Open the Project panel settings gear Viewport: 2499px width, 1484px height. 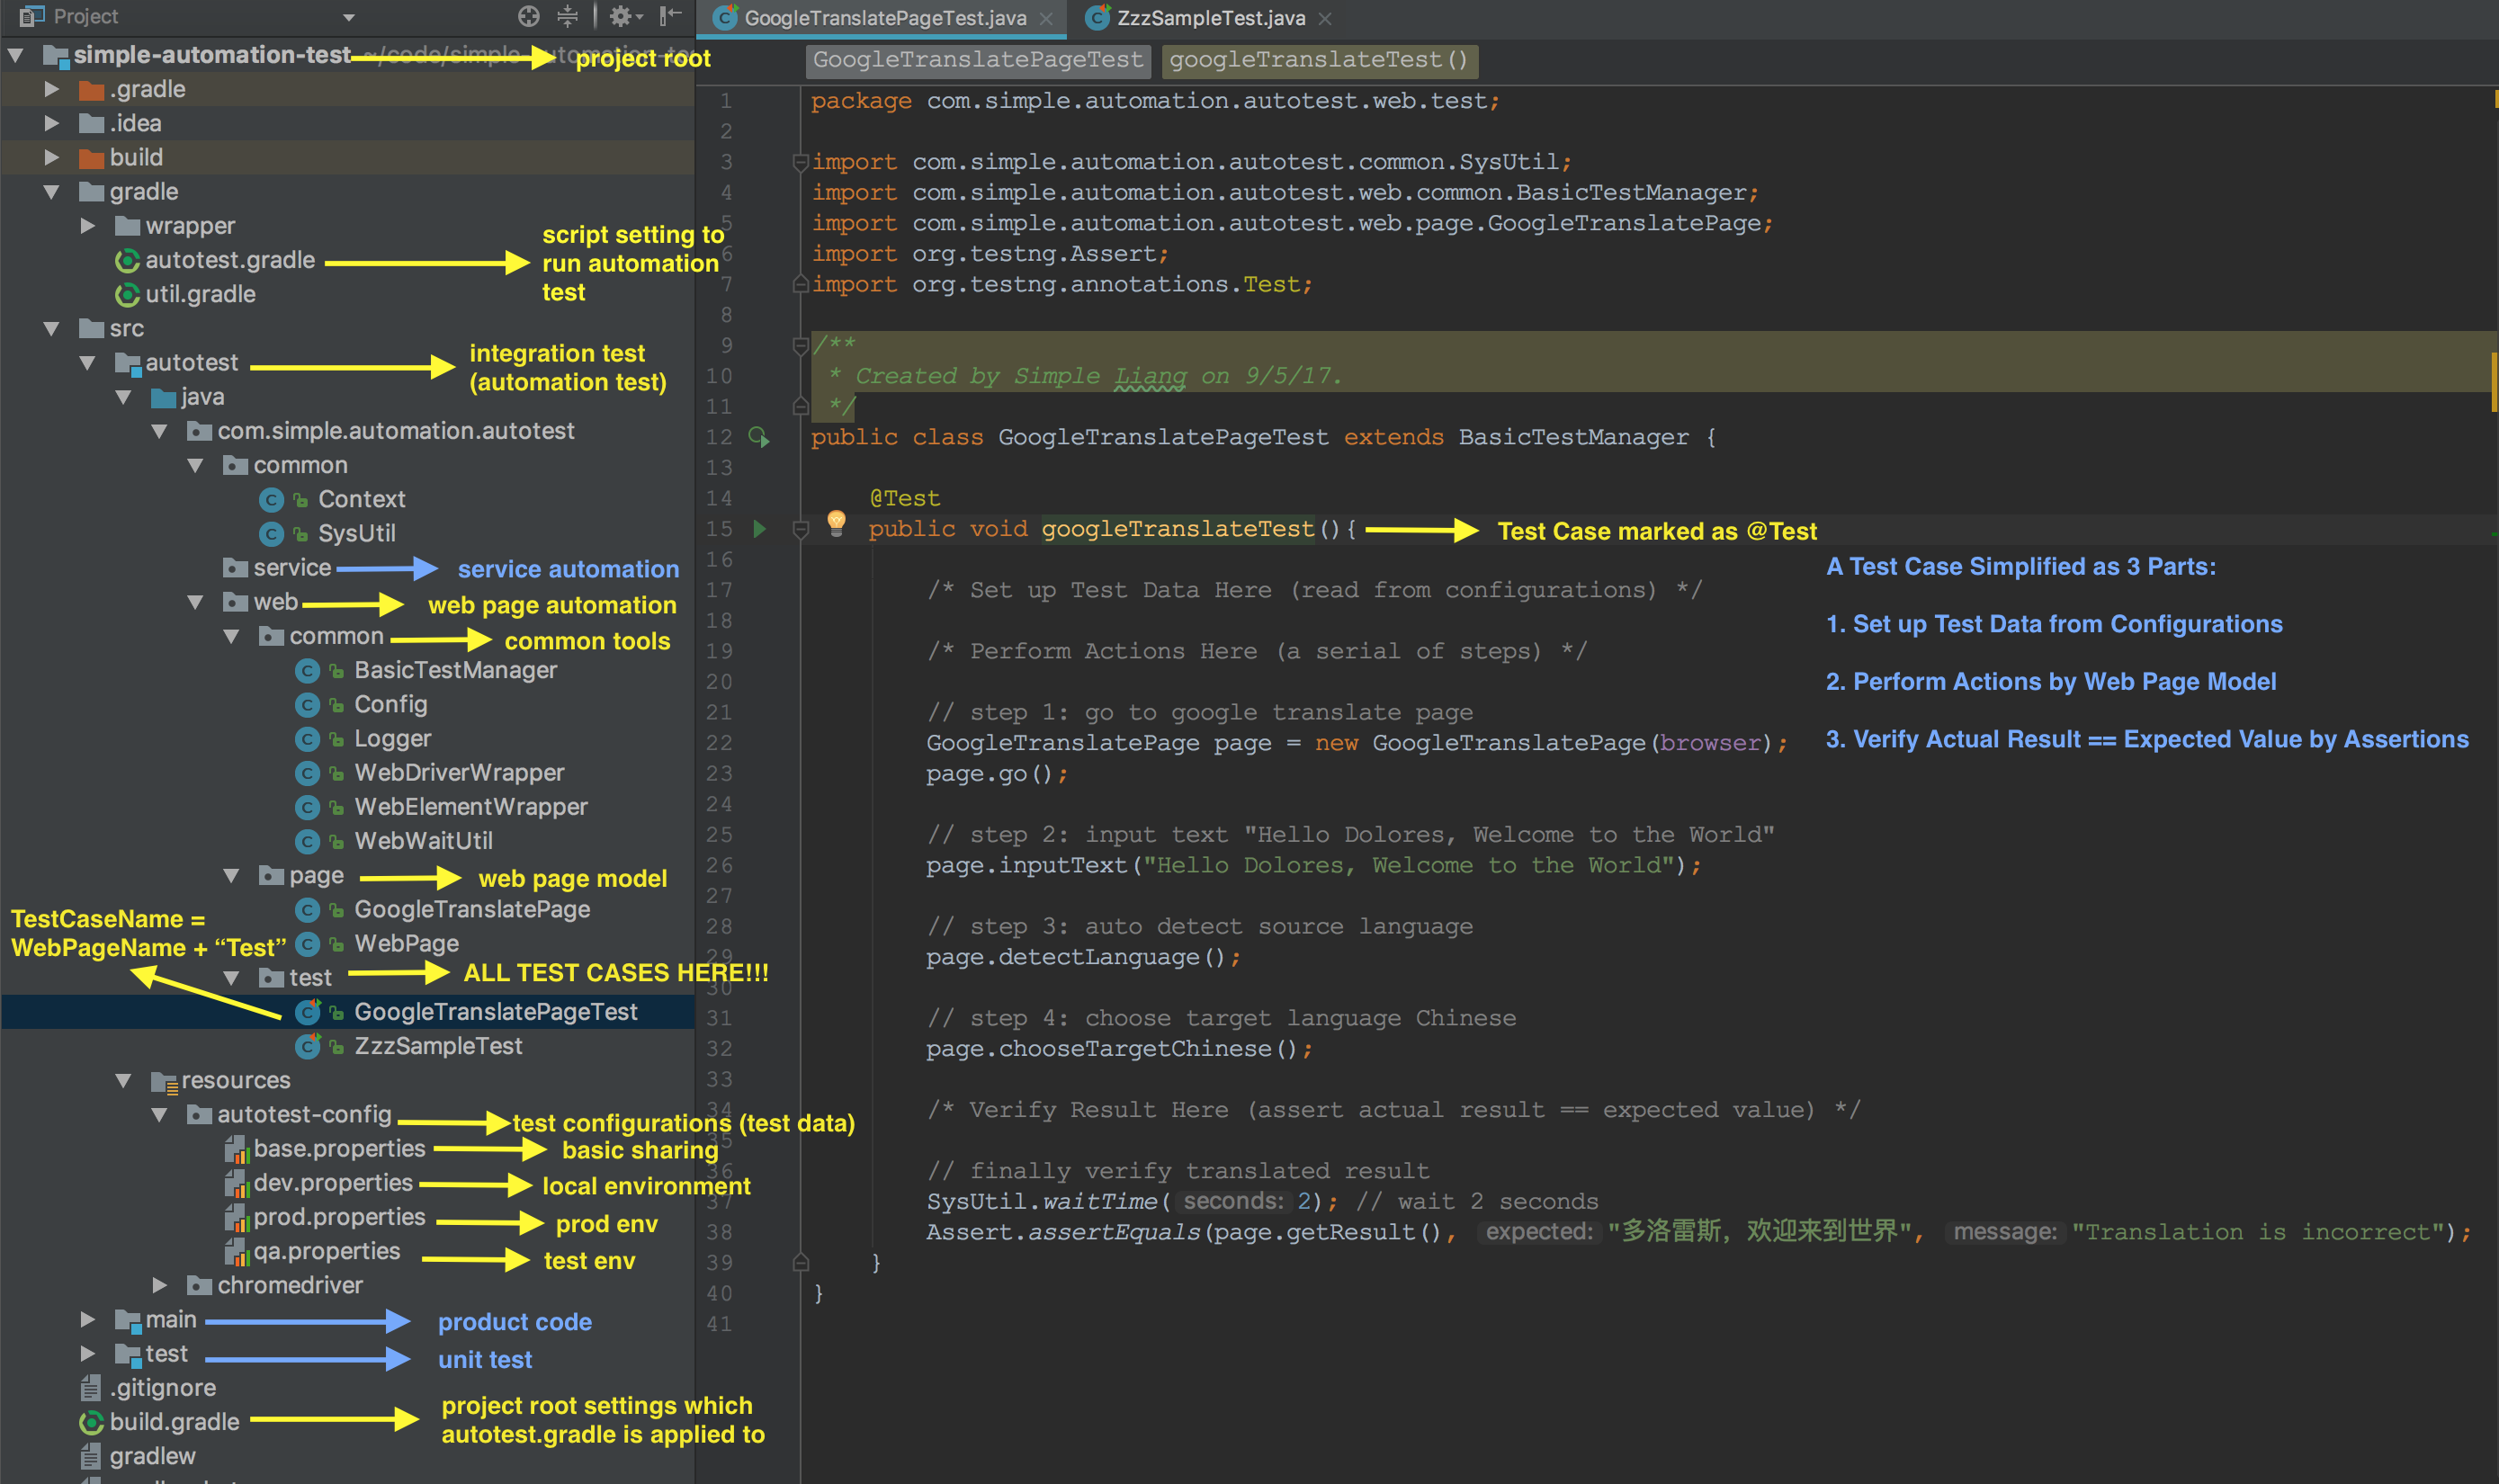click(621, 16)
